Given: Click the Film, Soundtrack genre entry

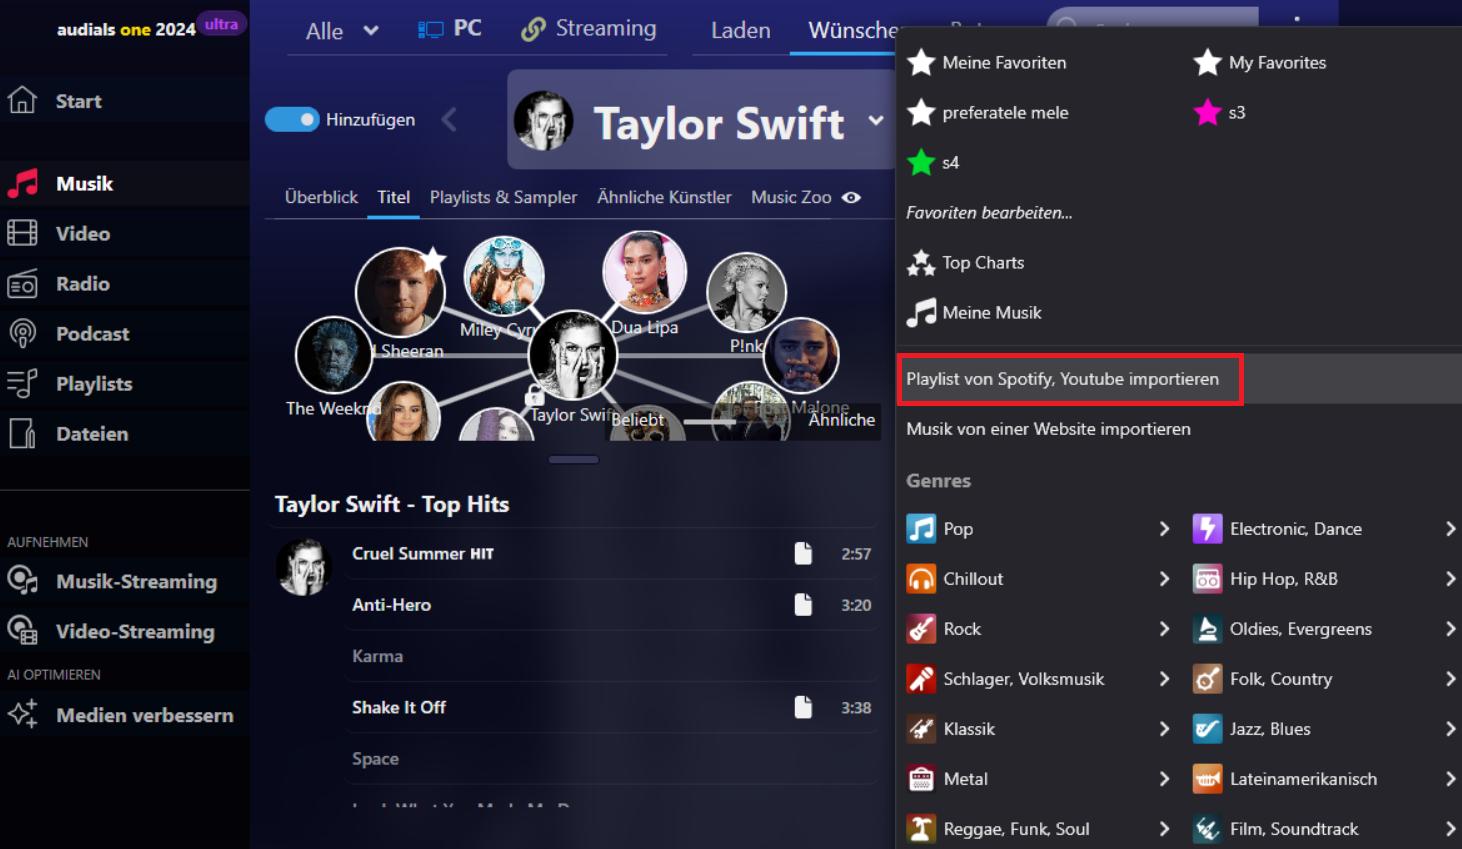Looking at the screenshot, I should coord(1294,829).
